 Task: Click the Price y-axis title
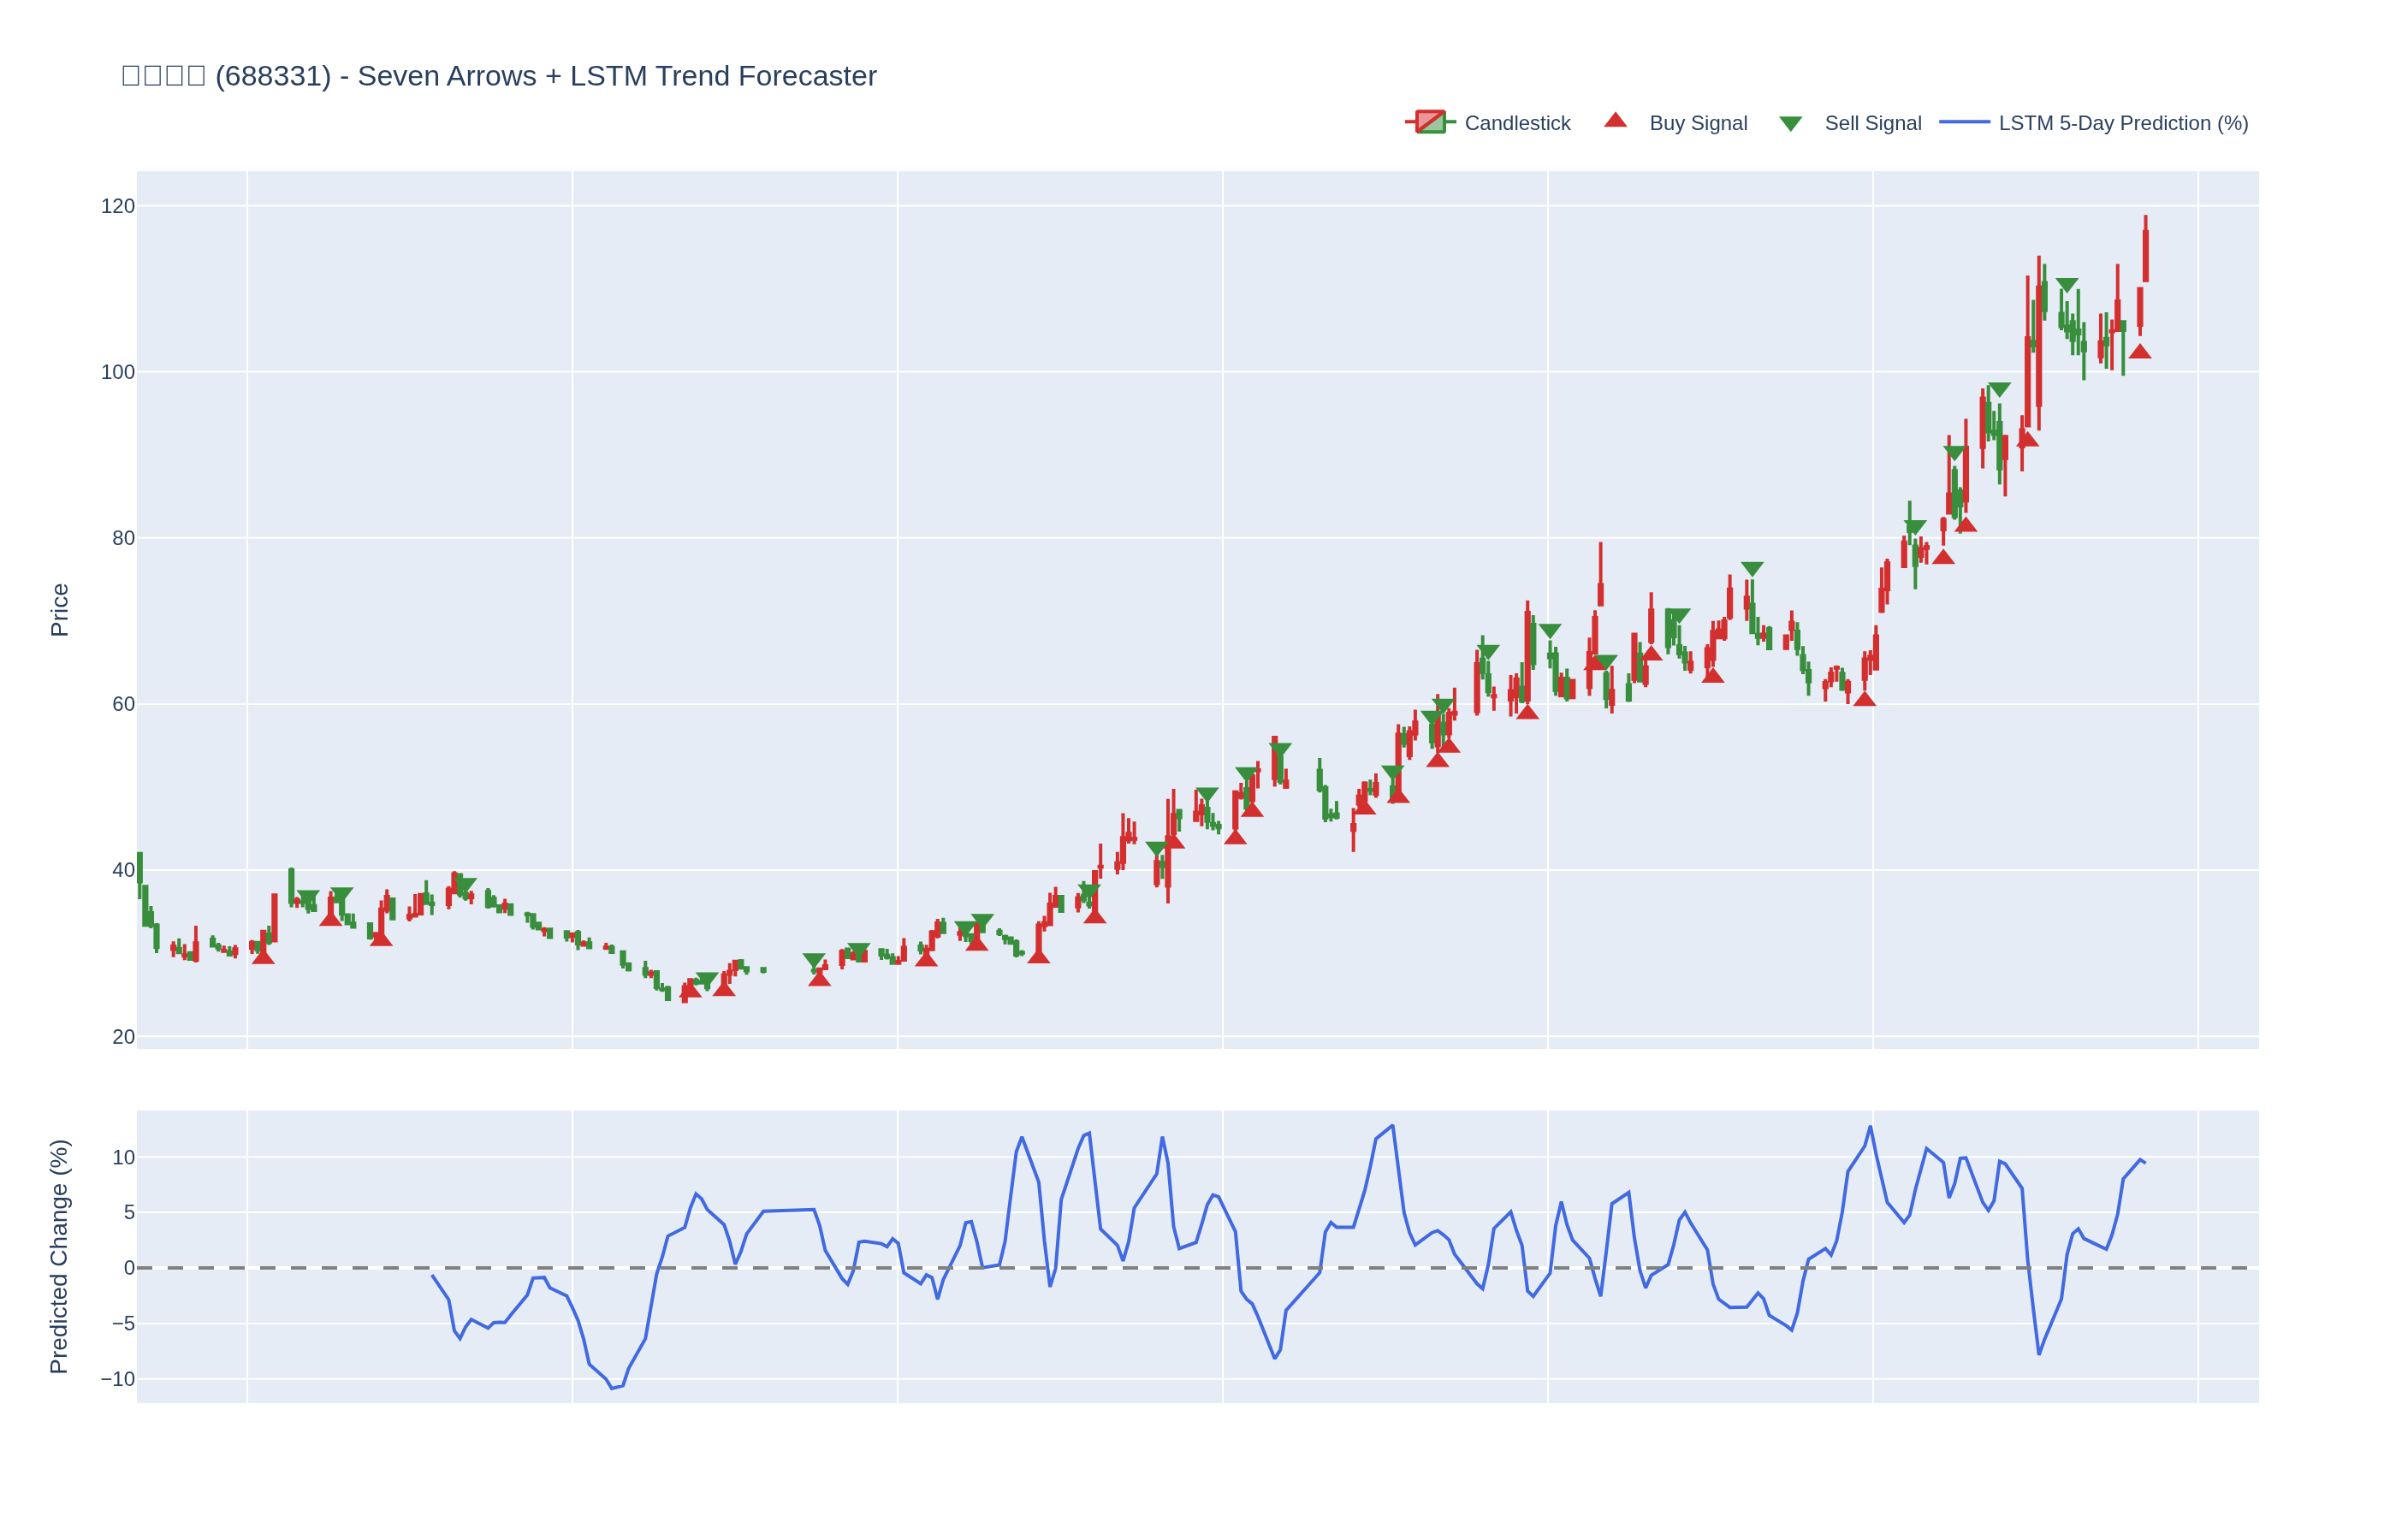tap(60, 610)
